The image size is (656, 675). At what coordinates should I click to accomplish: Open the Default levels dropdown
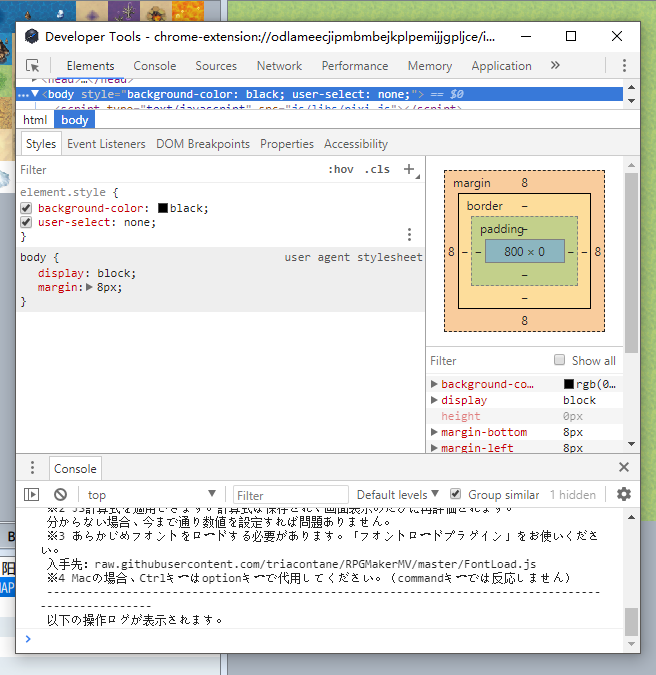click(397, 495)
